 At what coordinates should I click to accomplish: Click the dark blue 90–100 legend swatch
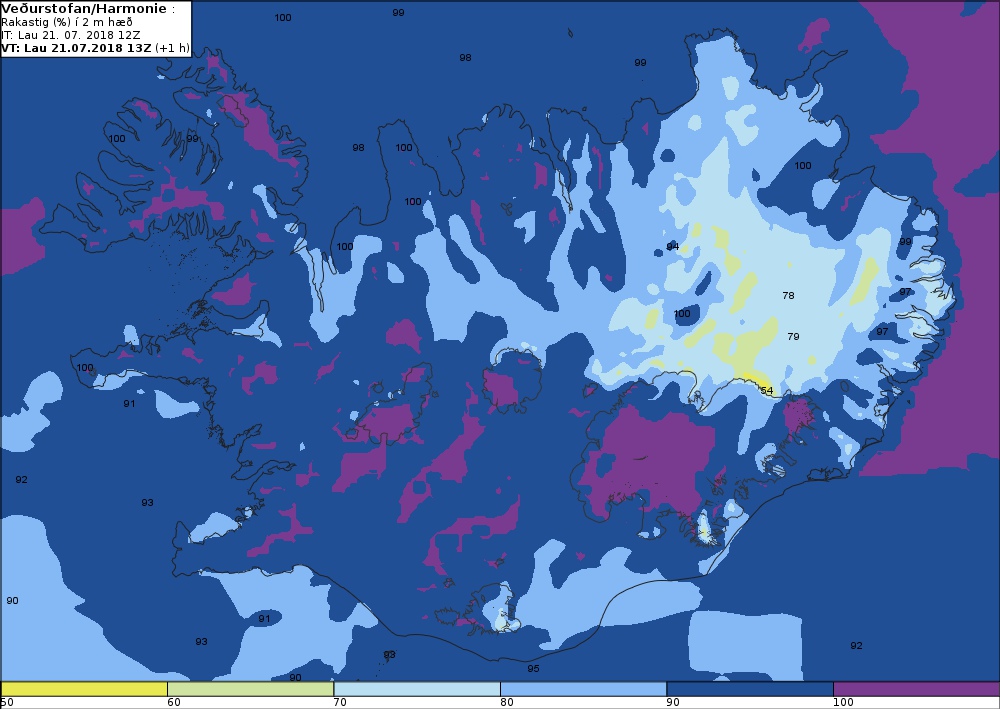point(750,689)
